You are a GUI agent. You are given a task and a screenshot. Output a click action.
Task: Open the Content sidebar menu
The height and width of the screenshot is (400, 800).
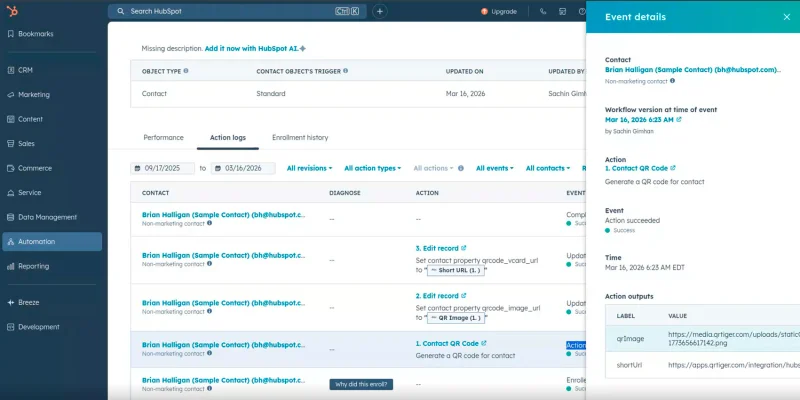pyautogui.click(x=26, y=119)
